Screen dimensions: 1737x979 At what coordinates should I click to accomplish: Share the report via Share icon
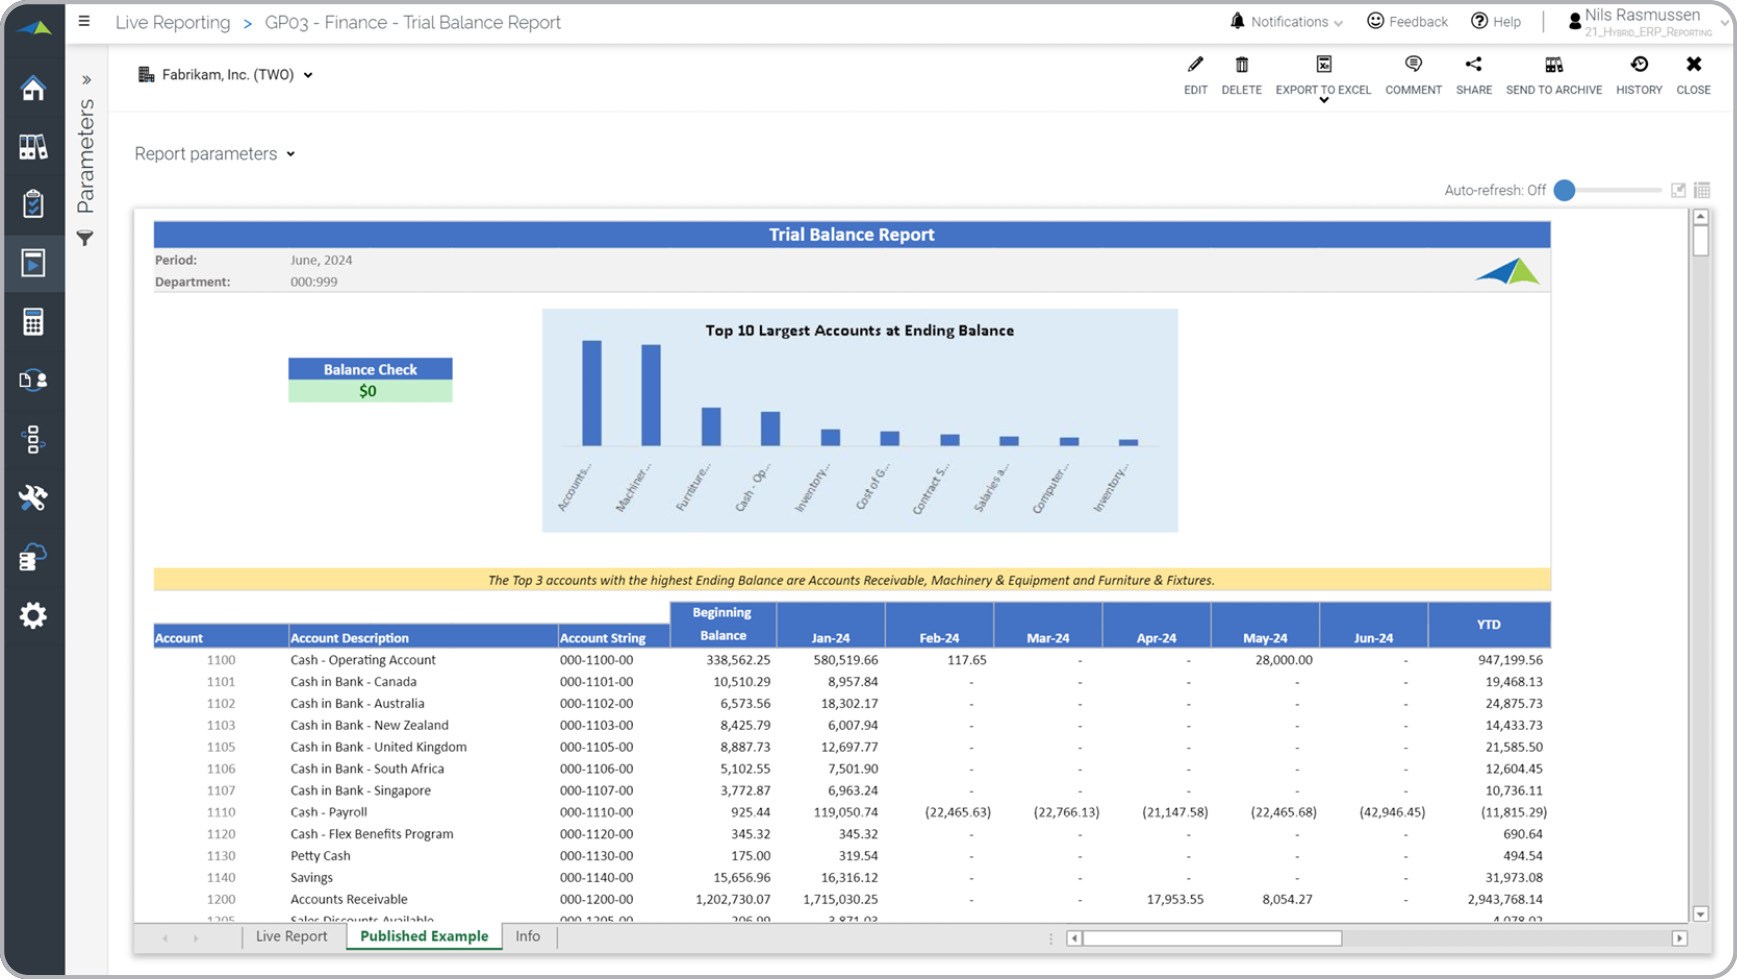tap(1473, 65)
